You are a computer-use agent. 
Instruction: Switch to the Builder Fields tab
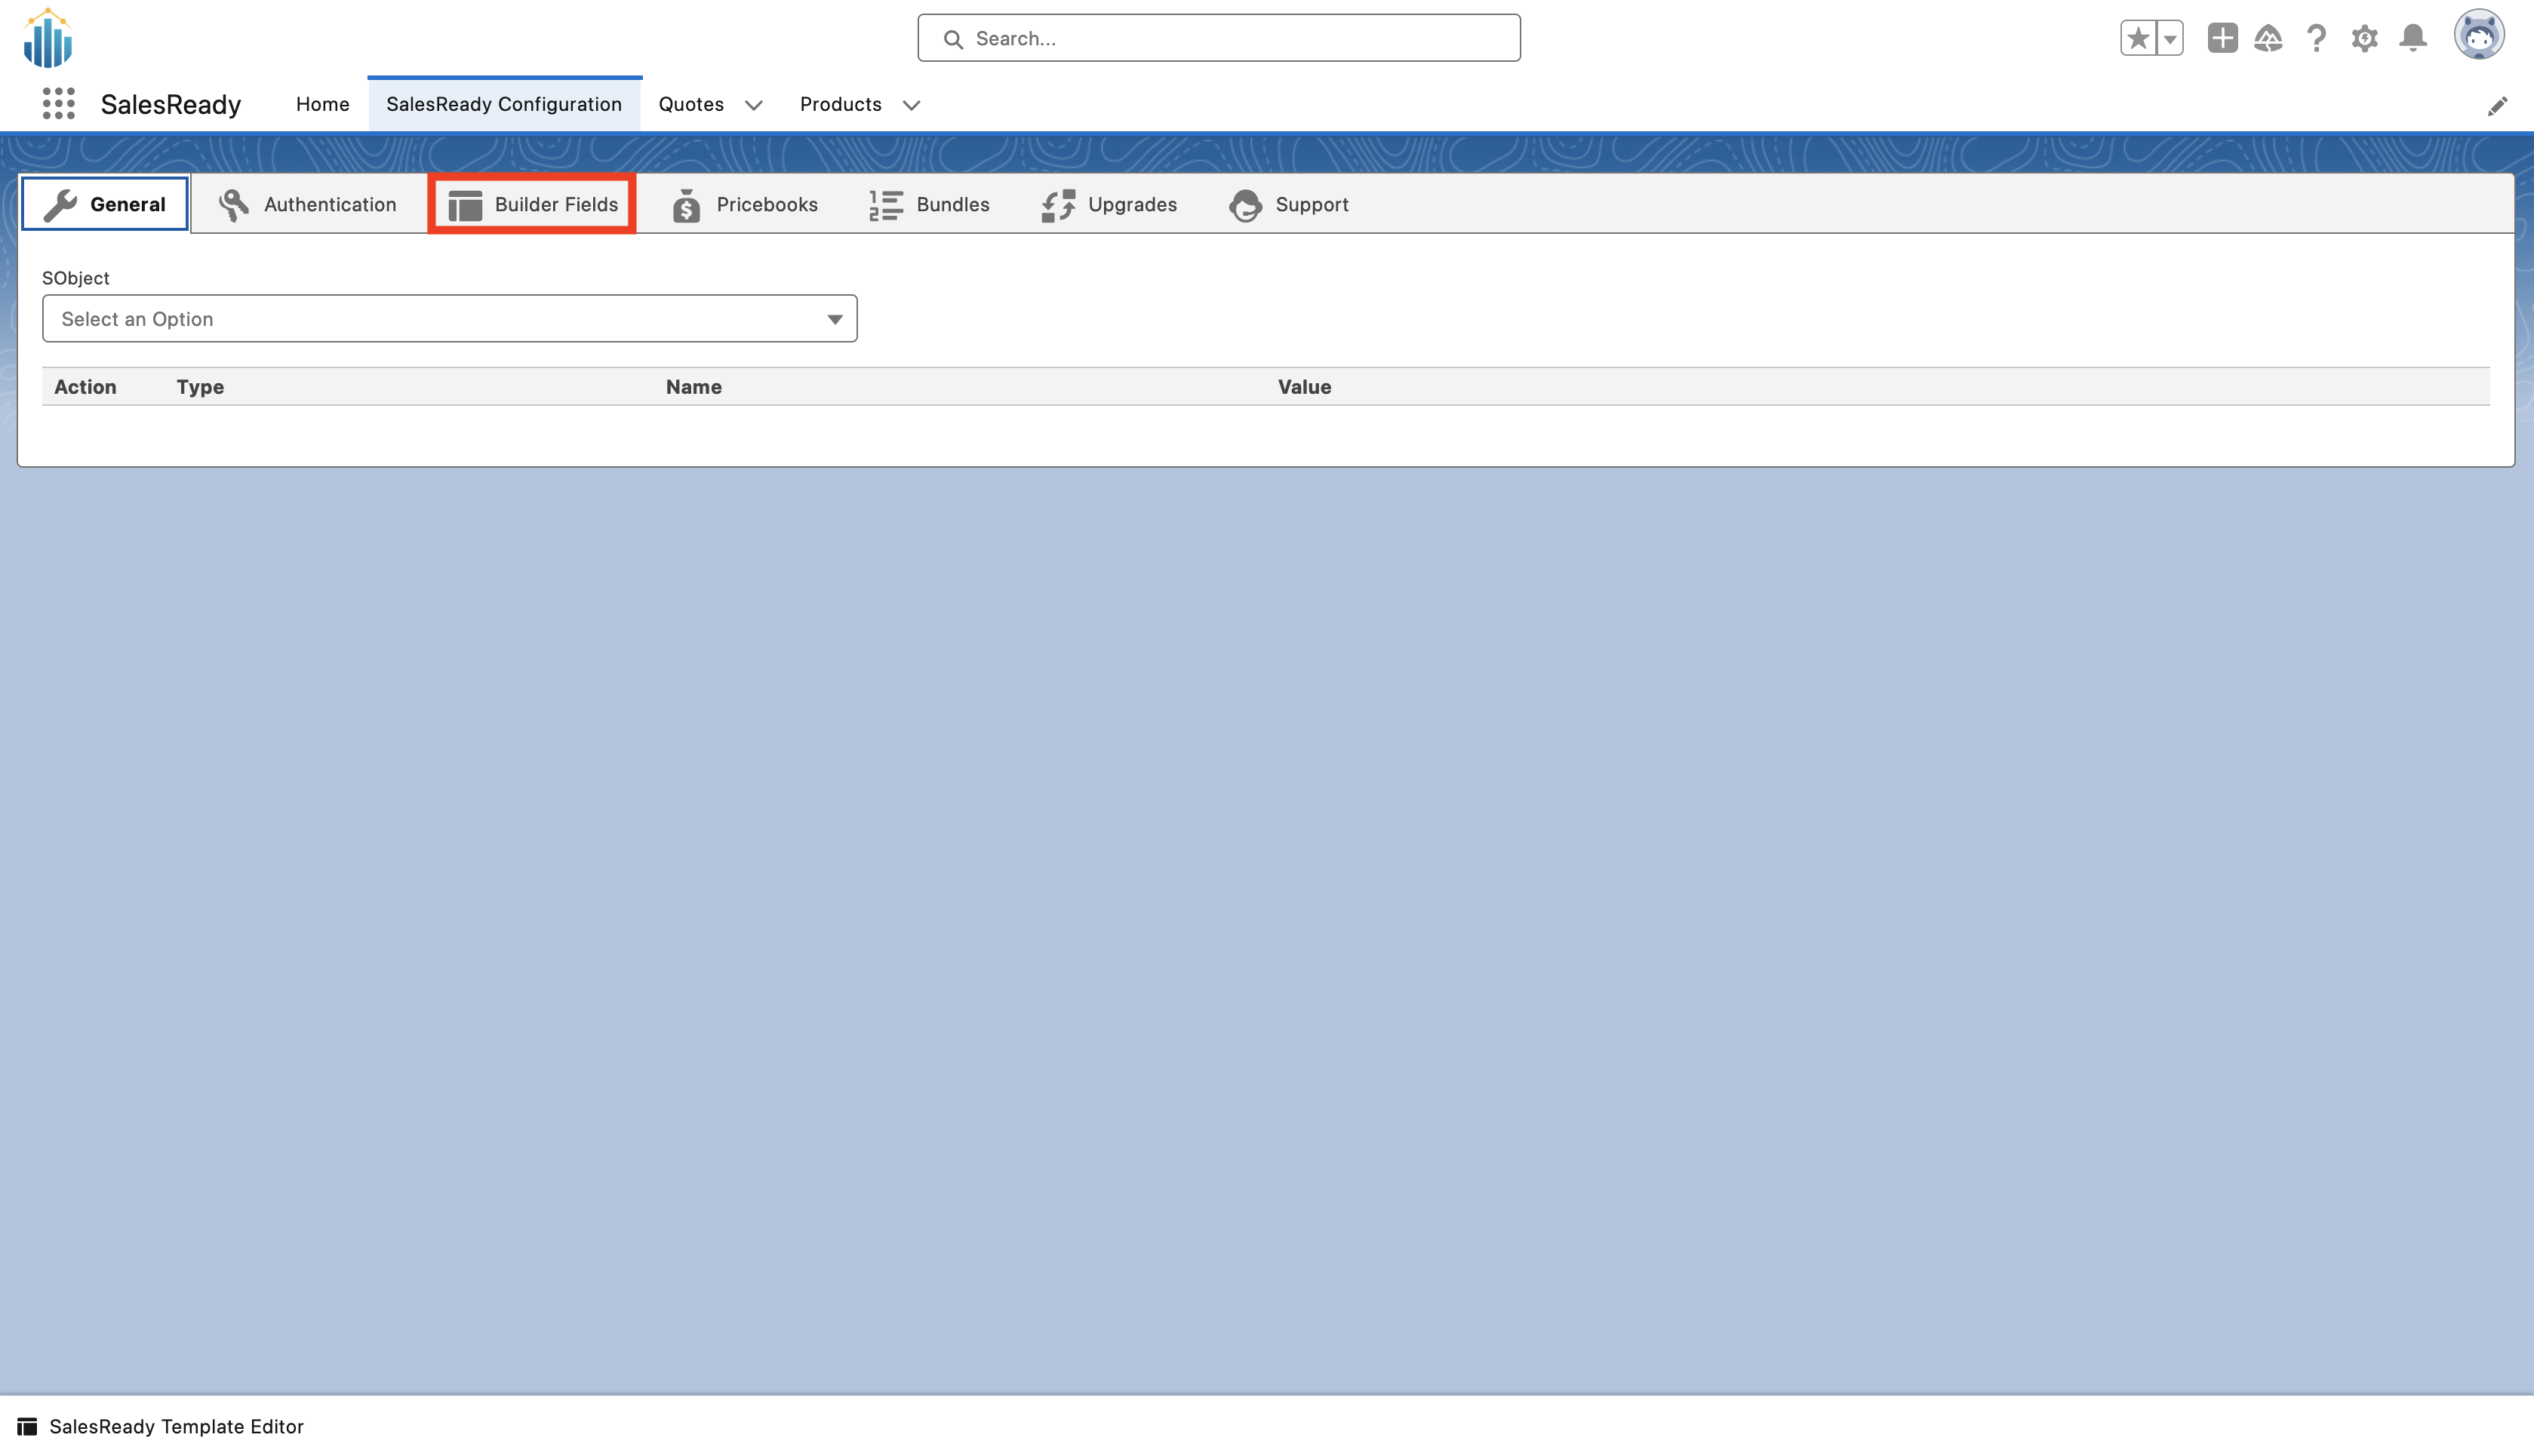click(533, 204)
